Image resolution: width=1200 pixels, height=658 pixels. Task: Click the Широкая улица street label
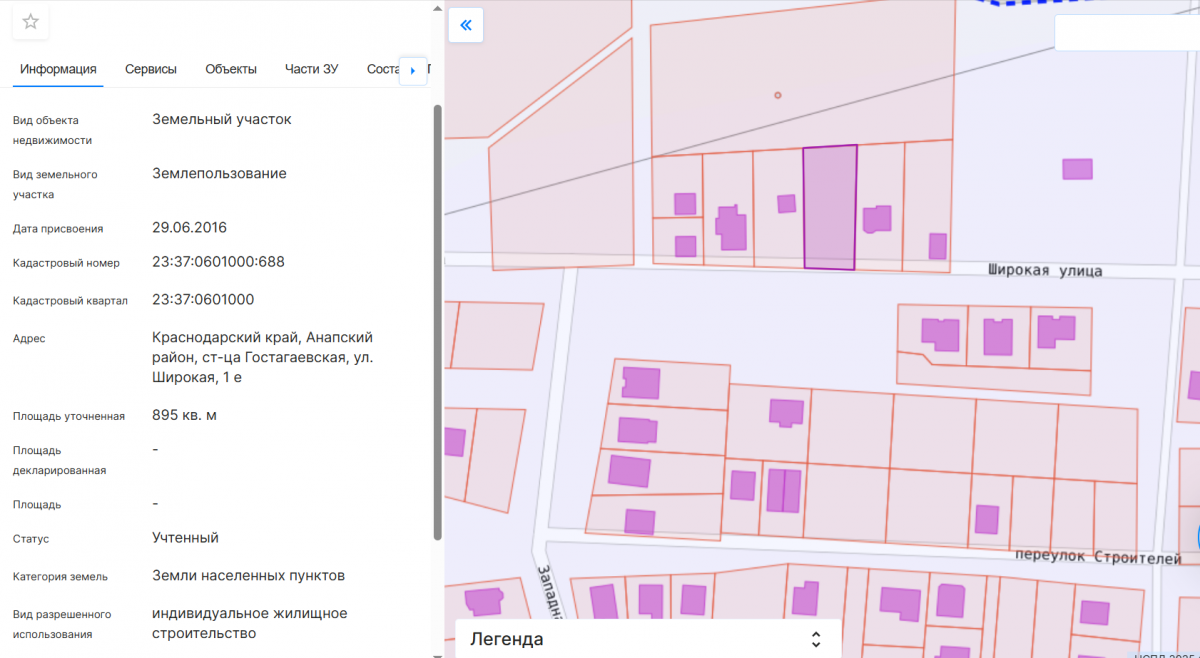(x=1044, y=270)
